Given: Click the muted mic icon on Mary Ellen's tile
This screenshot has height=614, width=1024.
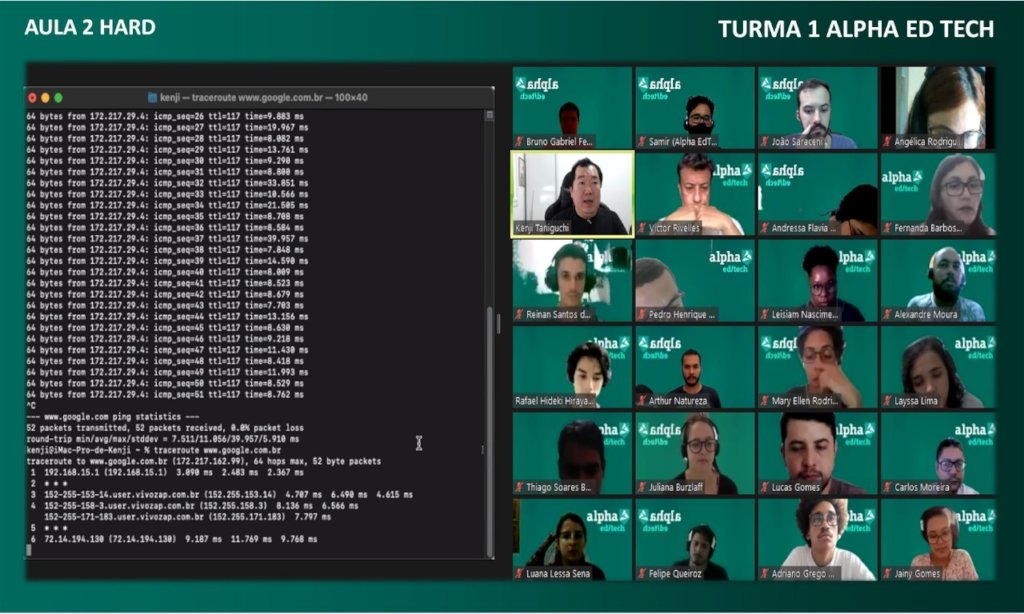Looking at the screenshot, I should point(765,399).
